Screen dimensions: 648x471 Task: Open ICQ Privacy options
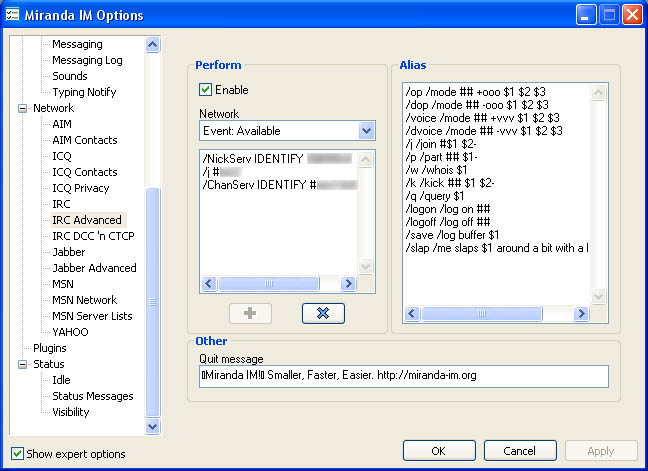tap(81, 188)
